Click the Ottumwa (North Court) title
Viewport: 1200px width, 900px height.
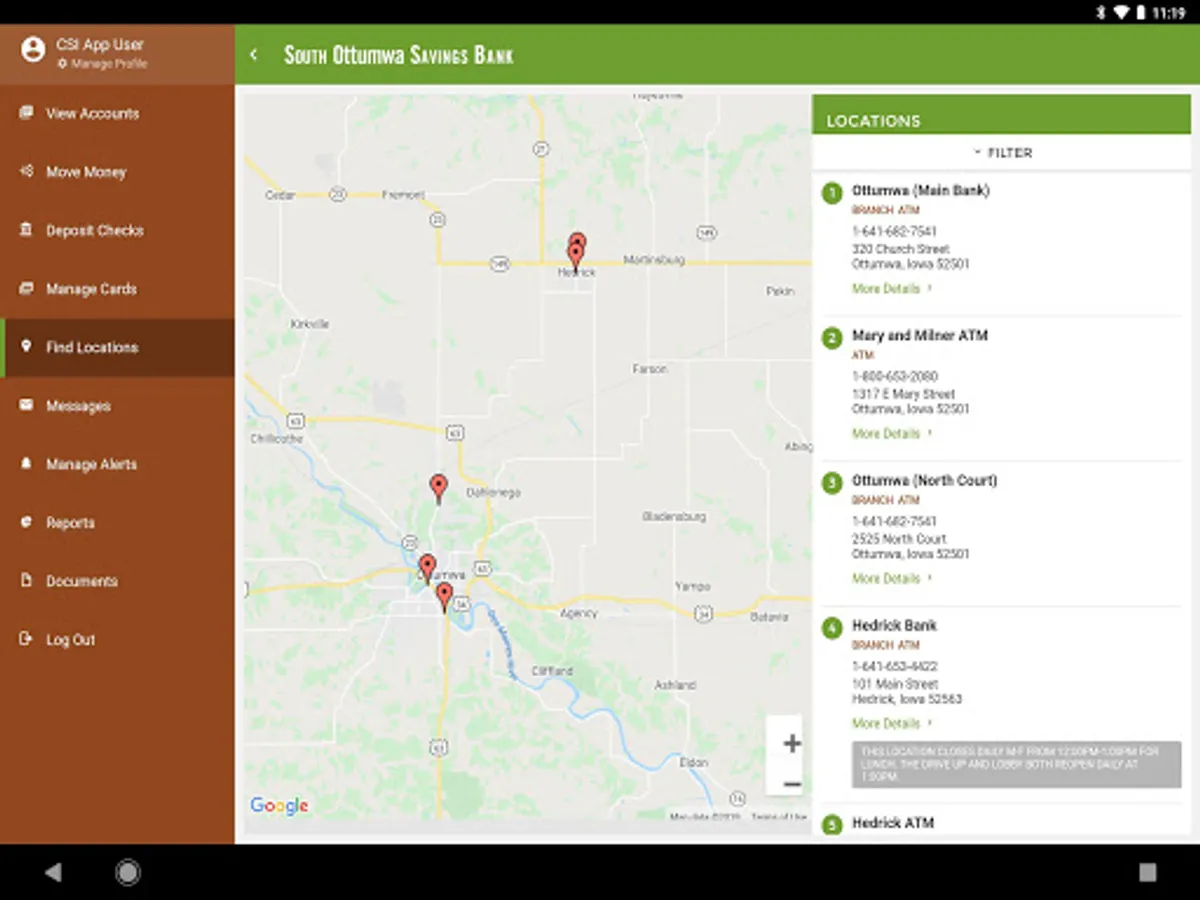coord(924,480)
